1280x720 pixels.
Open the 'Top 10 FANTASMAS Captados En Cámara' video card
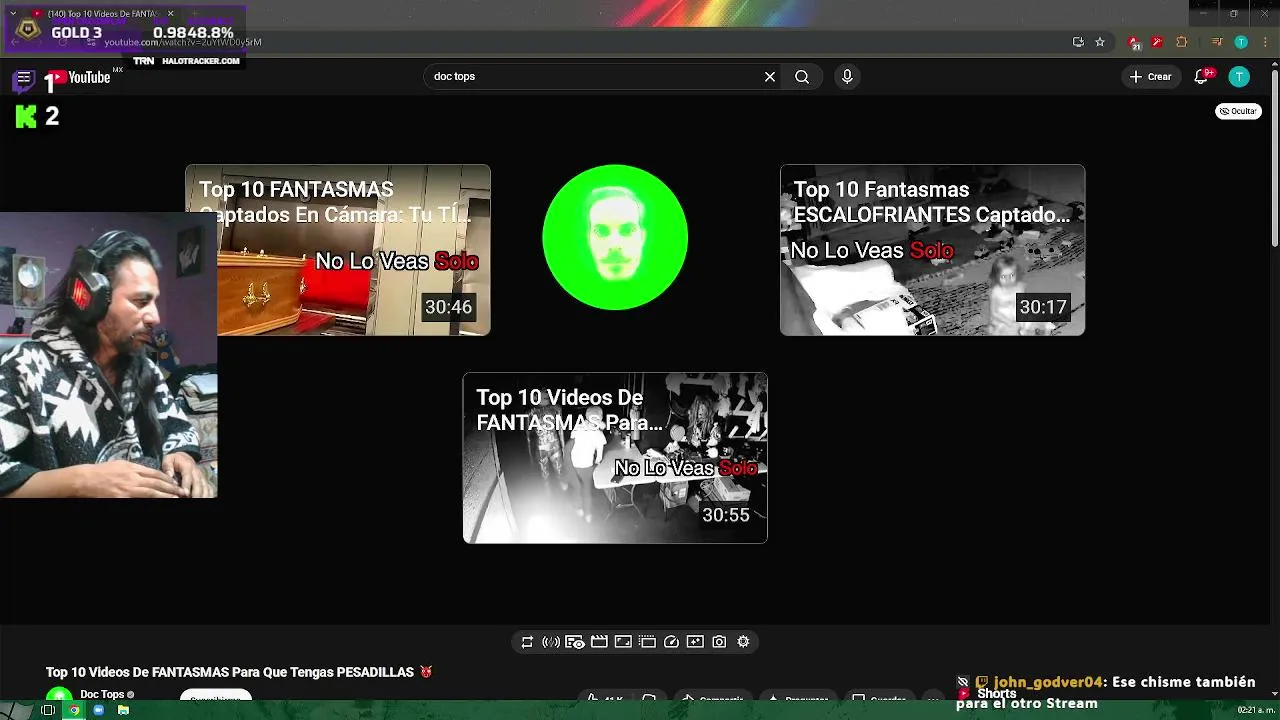(338, 250)
